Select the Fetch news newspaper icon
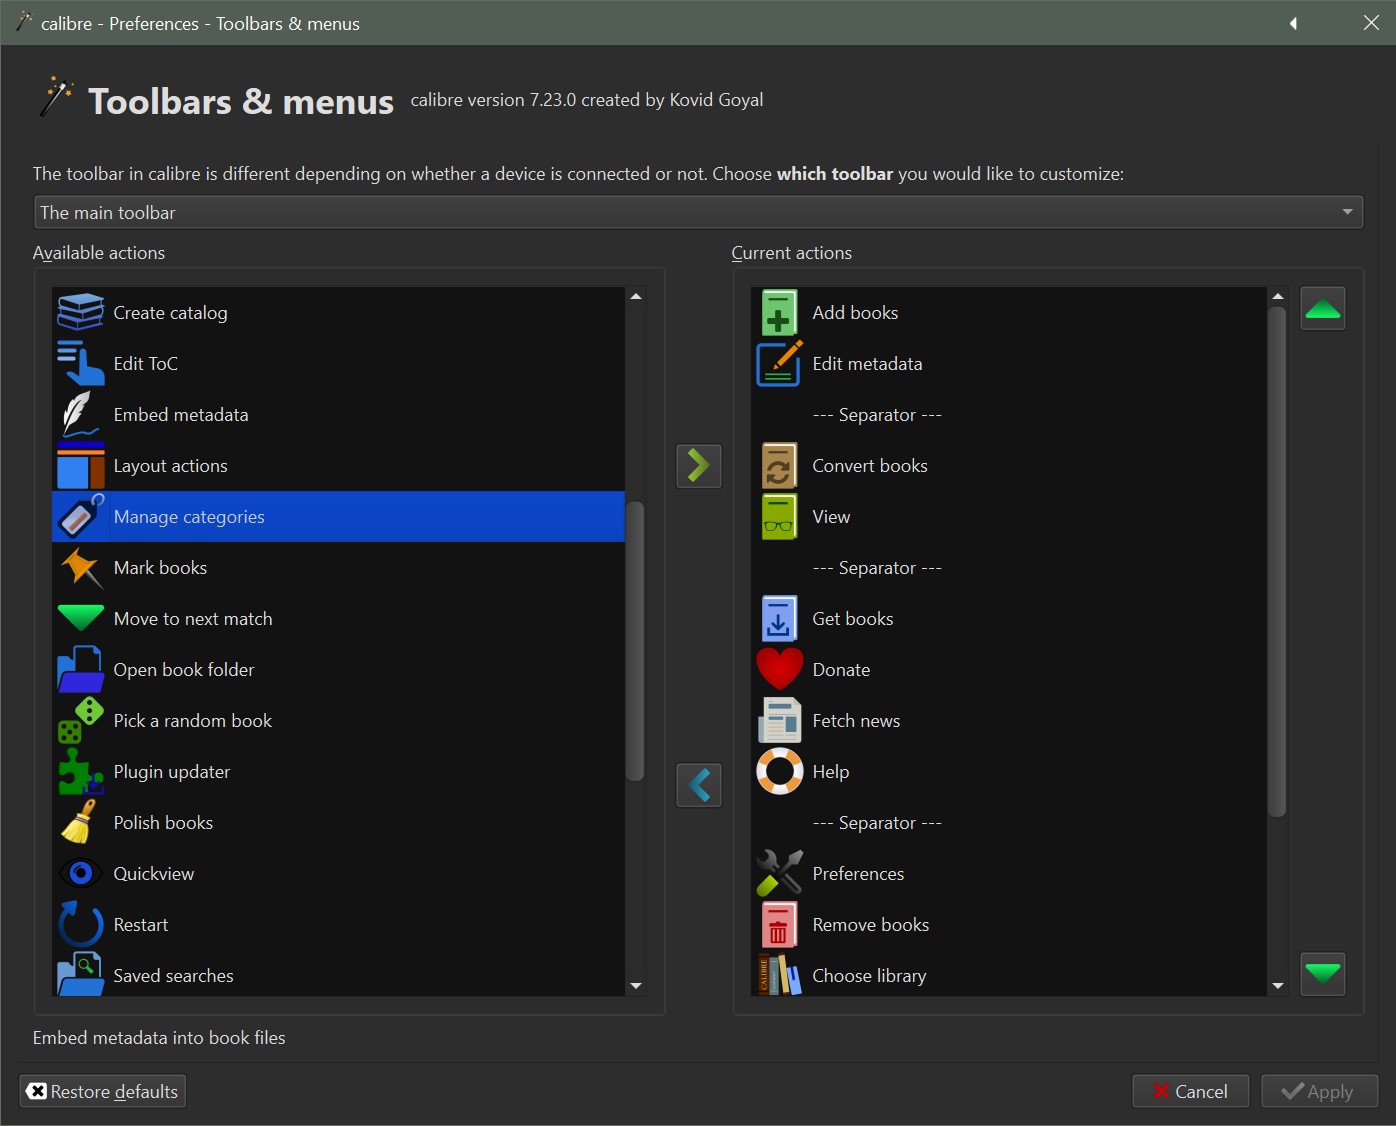This screenshot has width=1396, height=1126. (x=779, y=721)
